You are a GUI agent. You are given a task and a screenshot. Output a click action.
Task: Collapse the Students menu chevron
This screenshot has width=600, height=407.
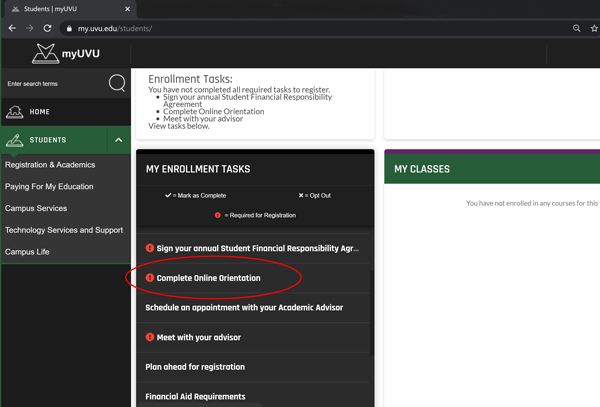[x=118, y=140]
